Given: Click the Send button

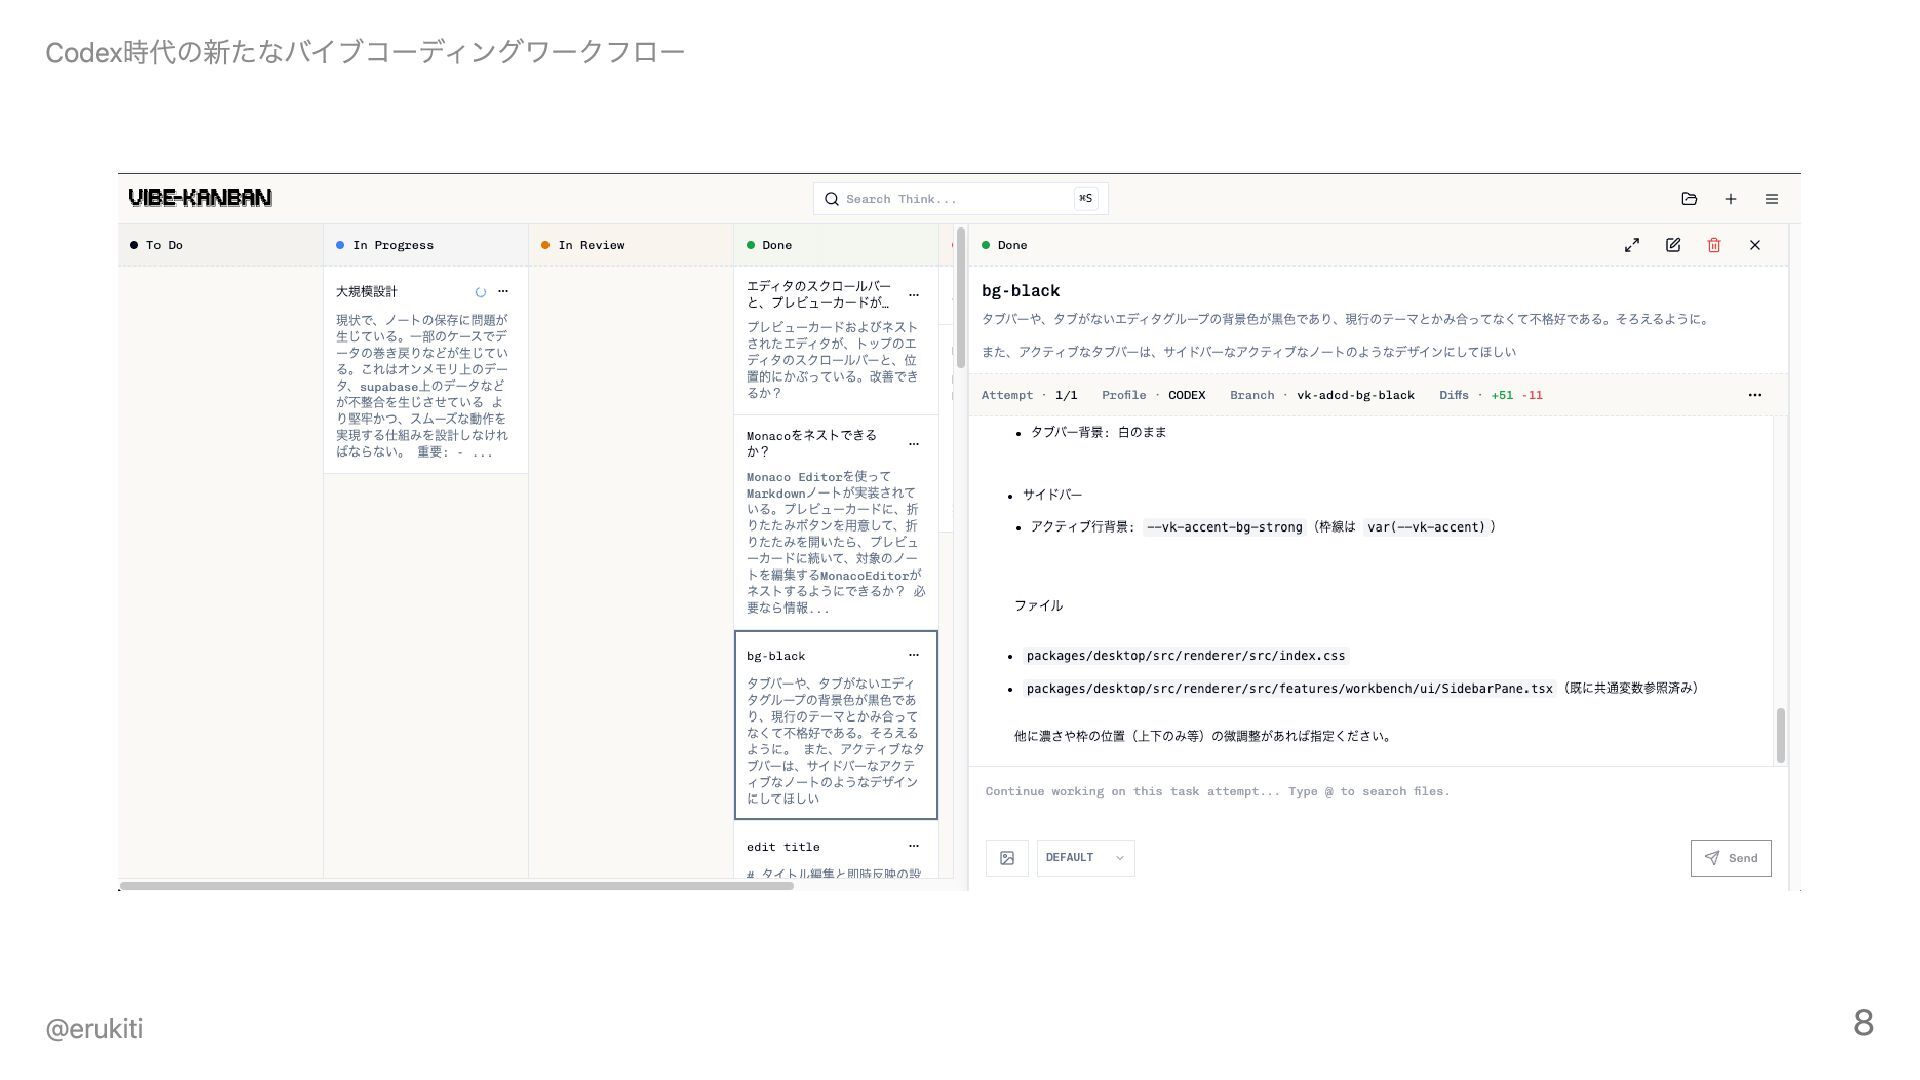Looking at the screenshot, I should pyautogui.click(x=1731, y=858).
